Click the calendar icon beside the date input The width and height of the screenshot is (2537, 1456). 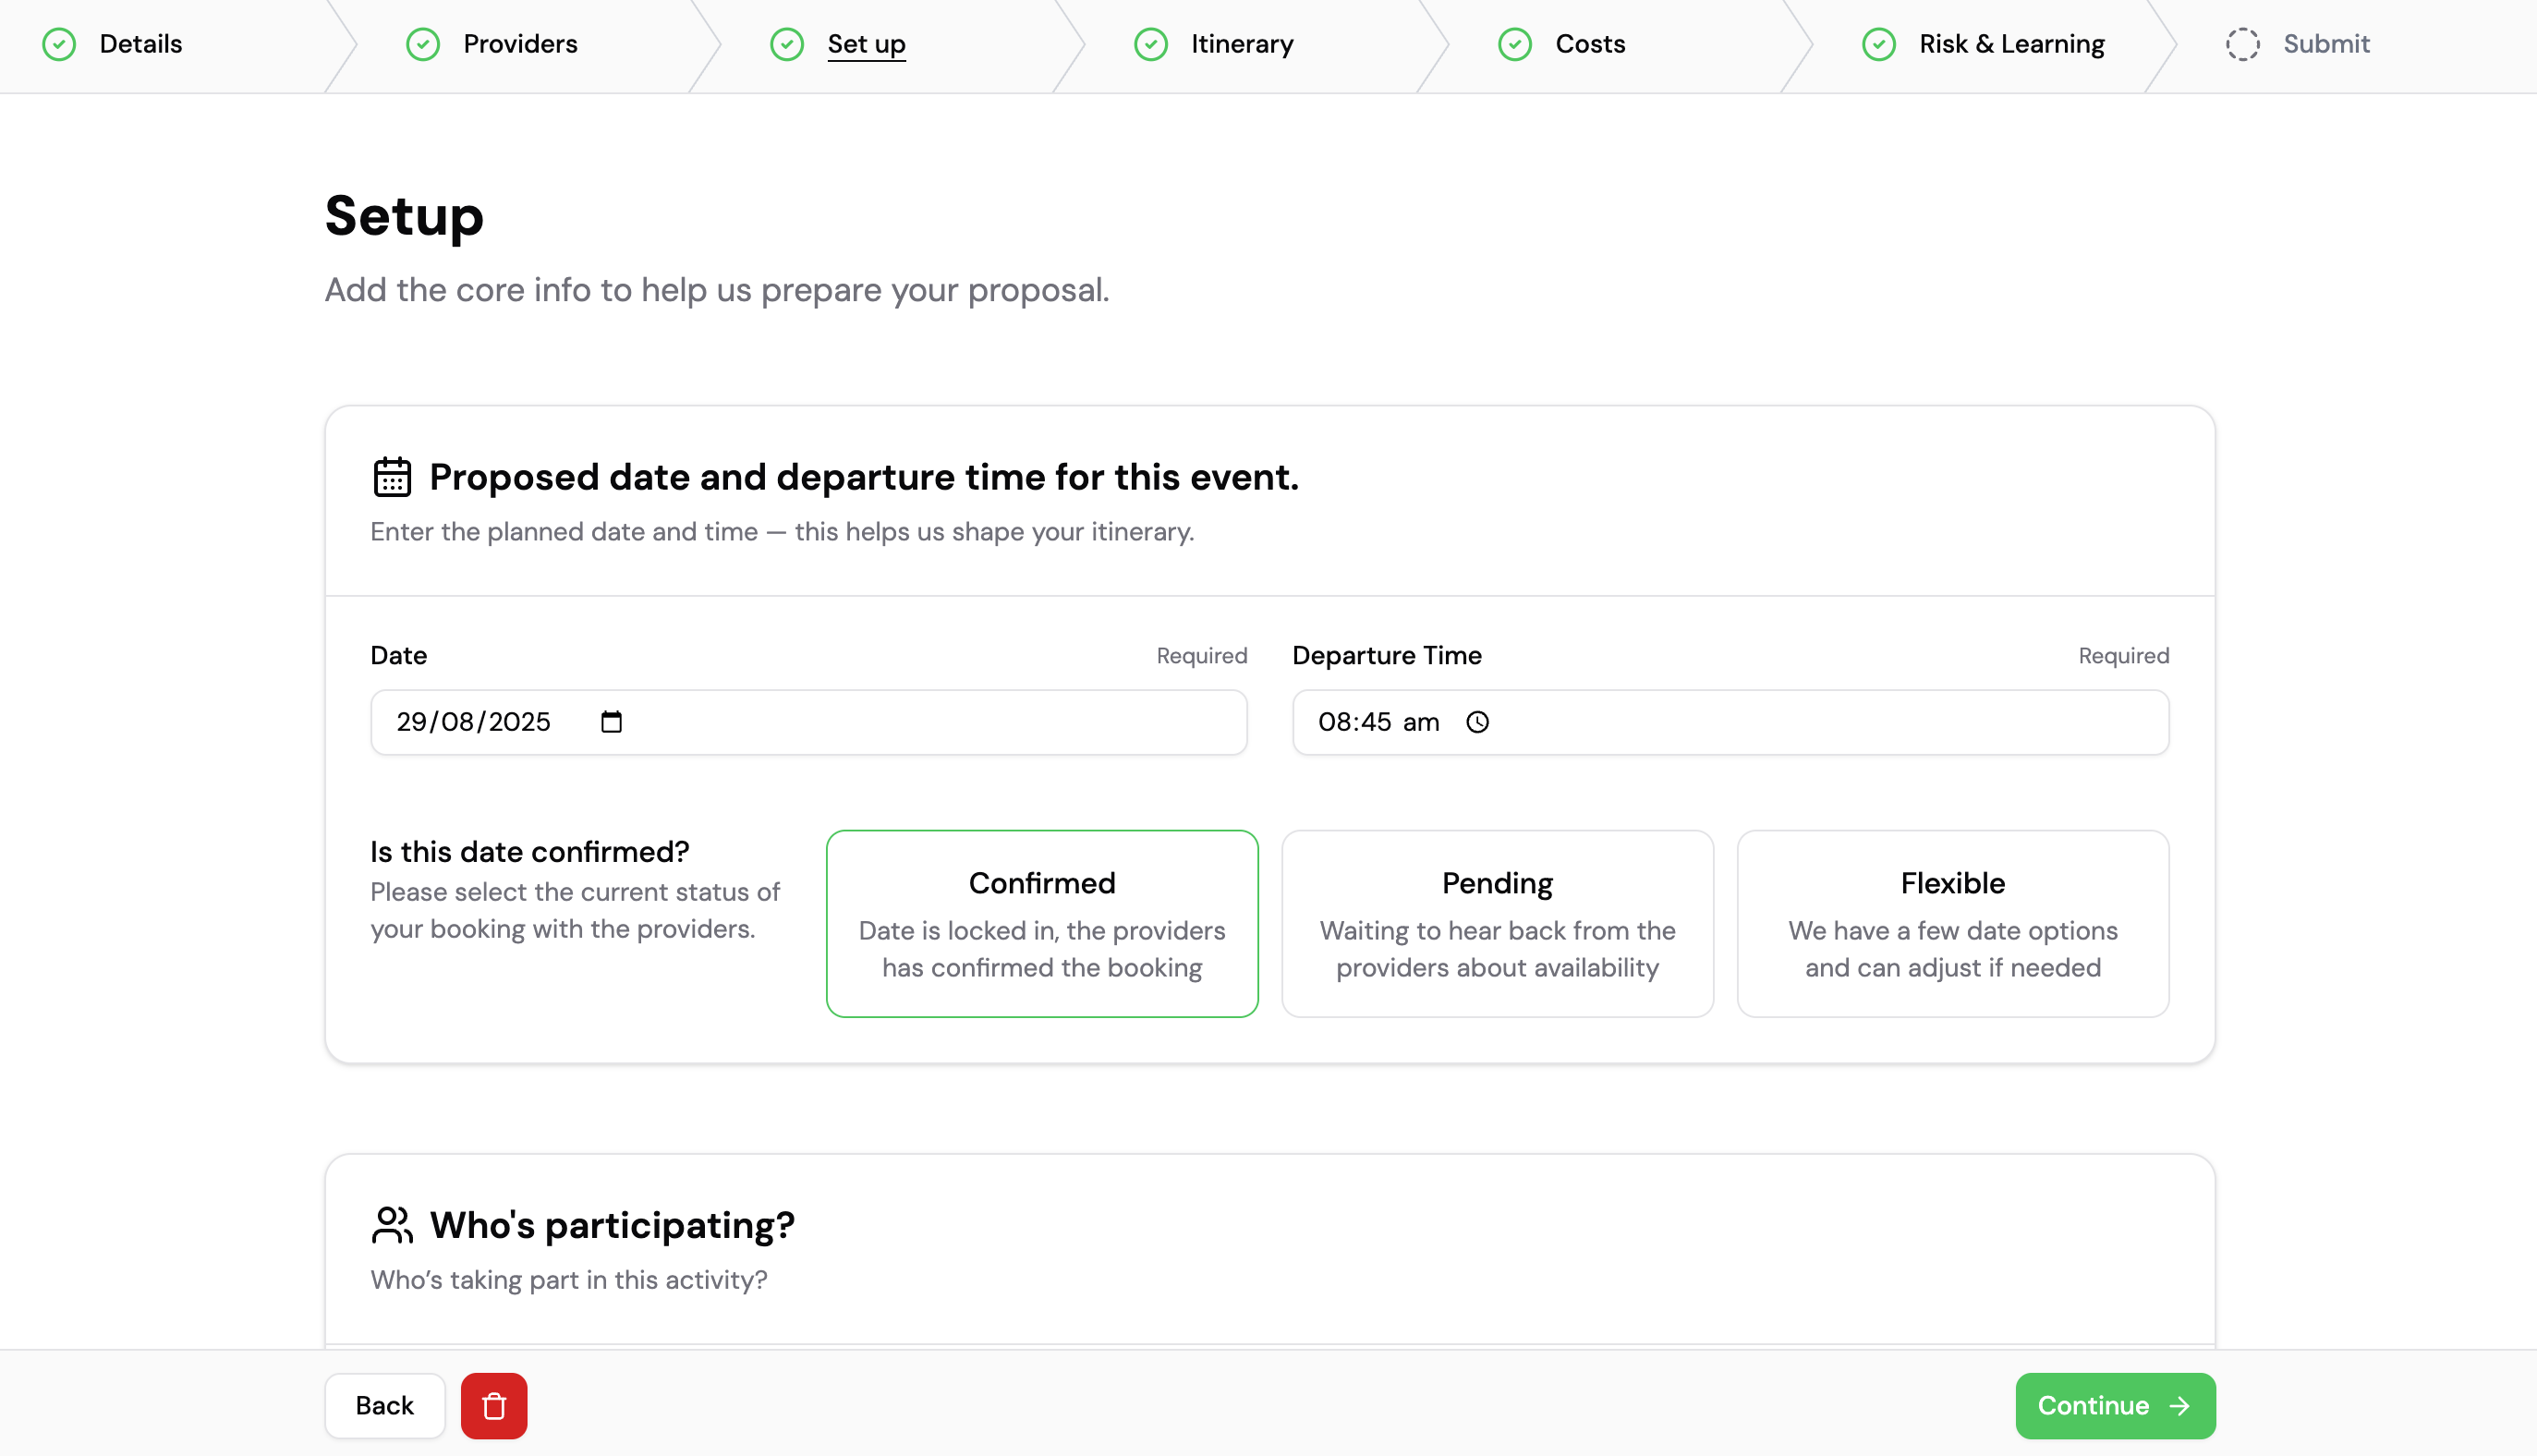pyautogui.click(x=612, y=722)
